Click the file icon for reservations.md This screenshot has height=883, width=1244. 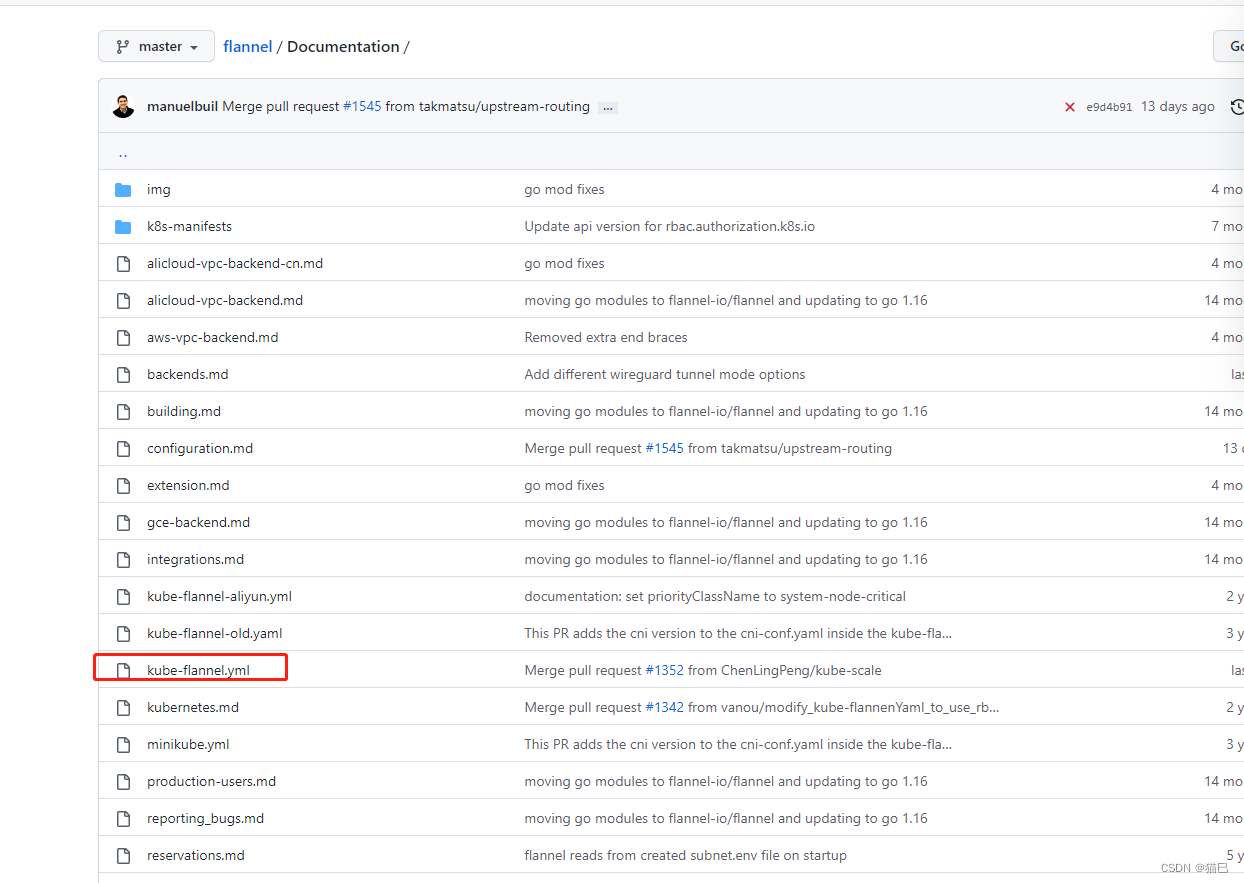coord(123,855)
